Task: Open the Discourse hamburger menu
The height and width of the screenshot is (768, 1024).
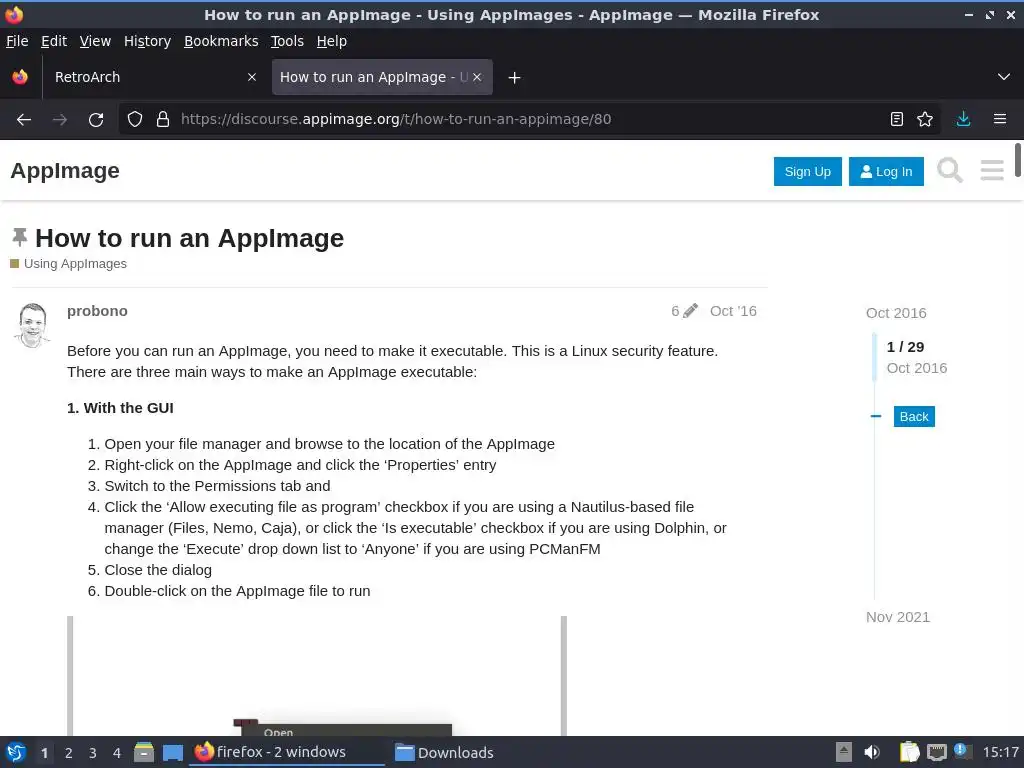Action: [x=991, y=171]
